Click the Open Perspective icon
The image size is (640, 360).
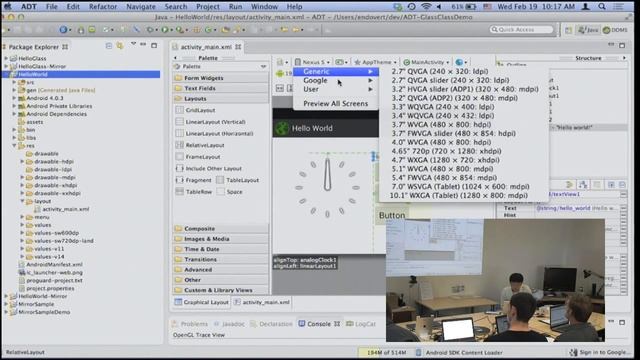[x=569, y=30]
